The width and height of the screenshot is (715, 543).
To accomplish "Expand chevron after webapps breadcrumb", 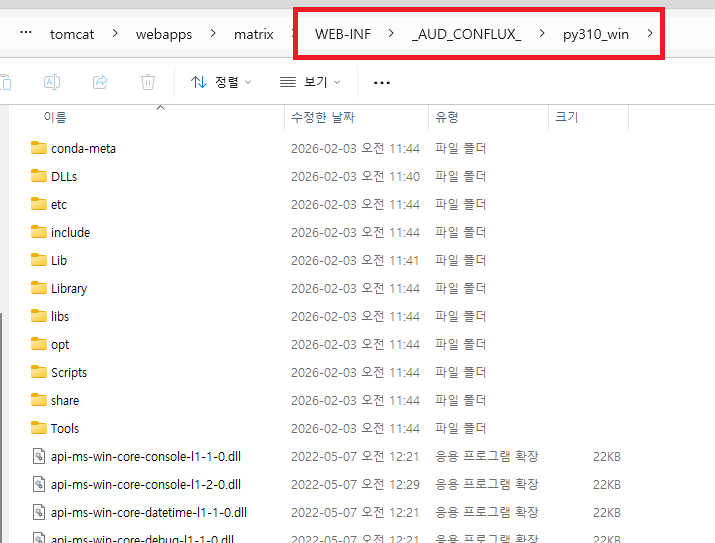I will (213, 33).
